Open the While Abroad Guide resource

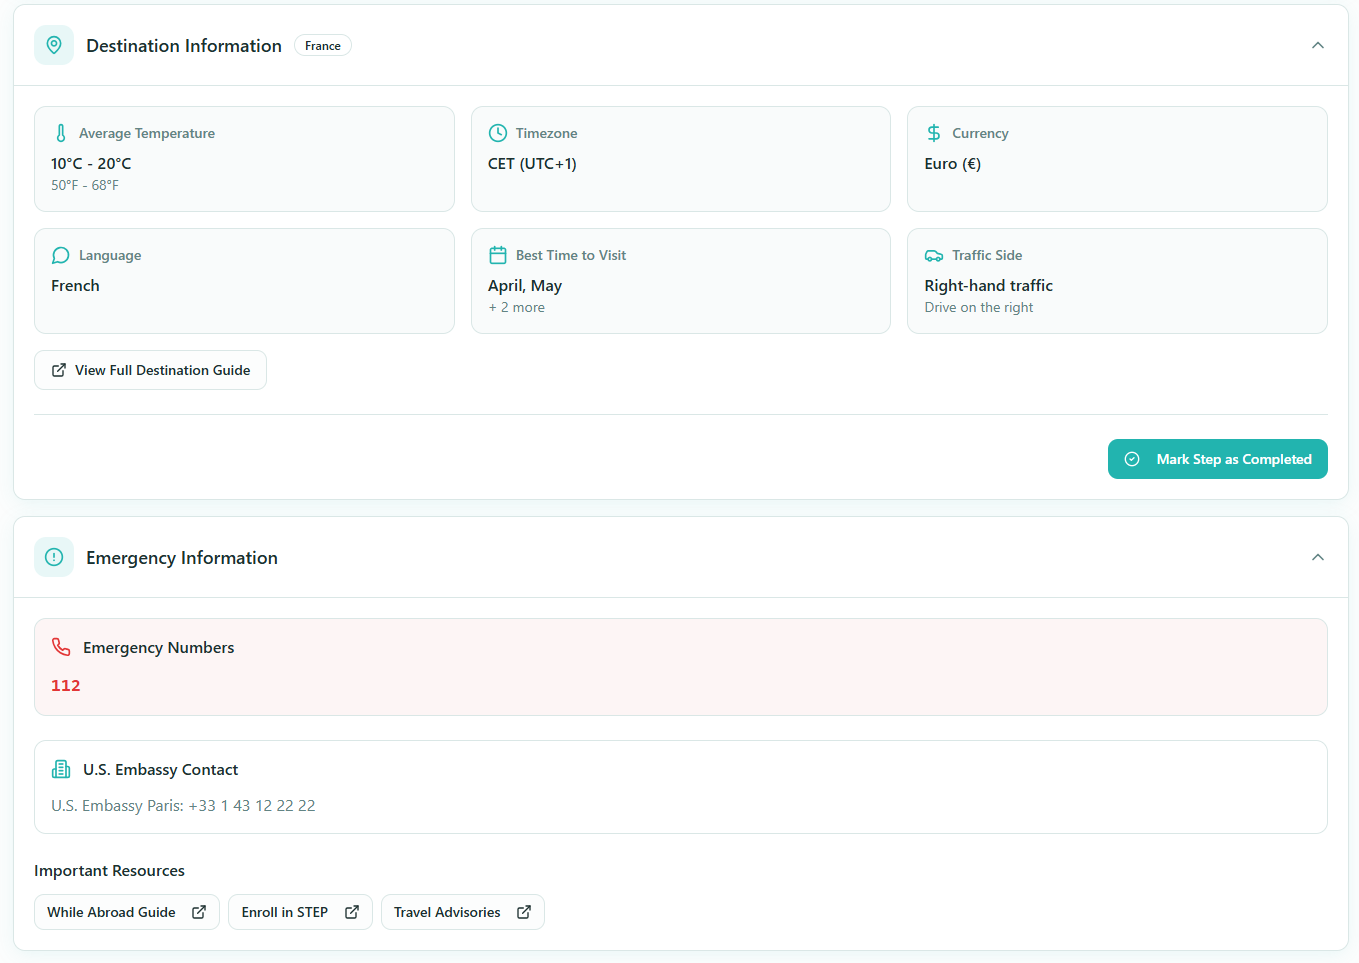click(x=127, y=912)
